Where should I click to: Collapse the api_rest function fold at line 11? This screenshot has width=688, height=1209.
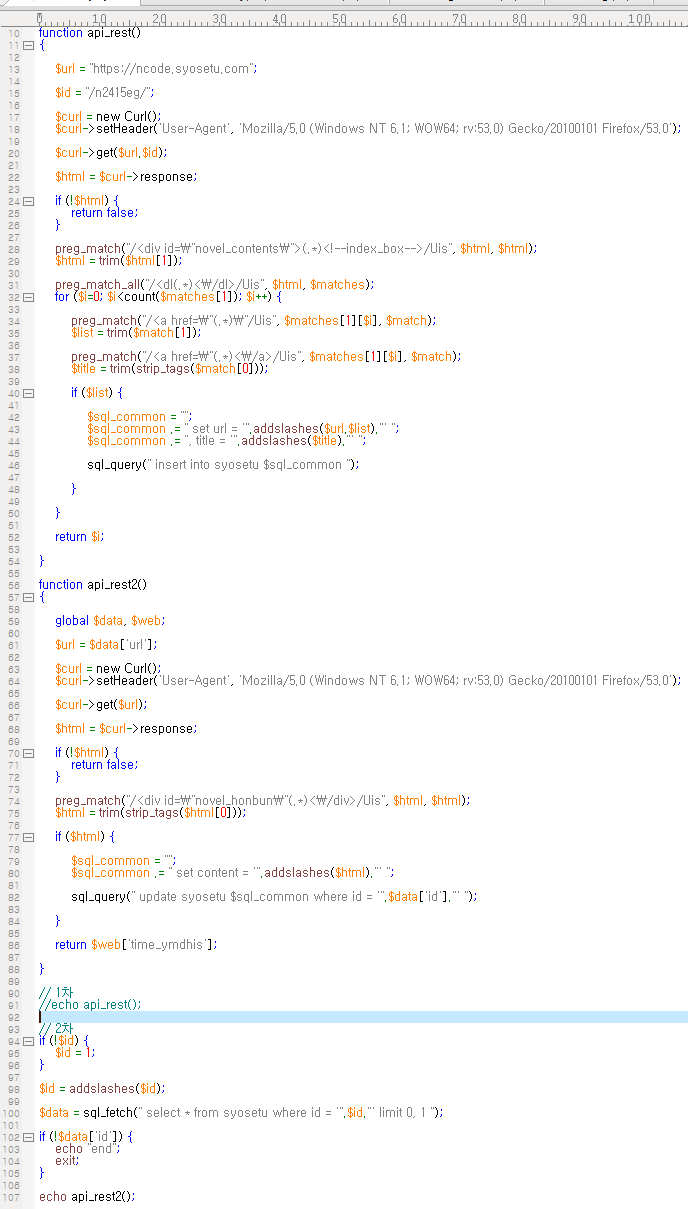(x=28, y=45)
